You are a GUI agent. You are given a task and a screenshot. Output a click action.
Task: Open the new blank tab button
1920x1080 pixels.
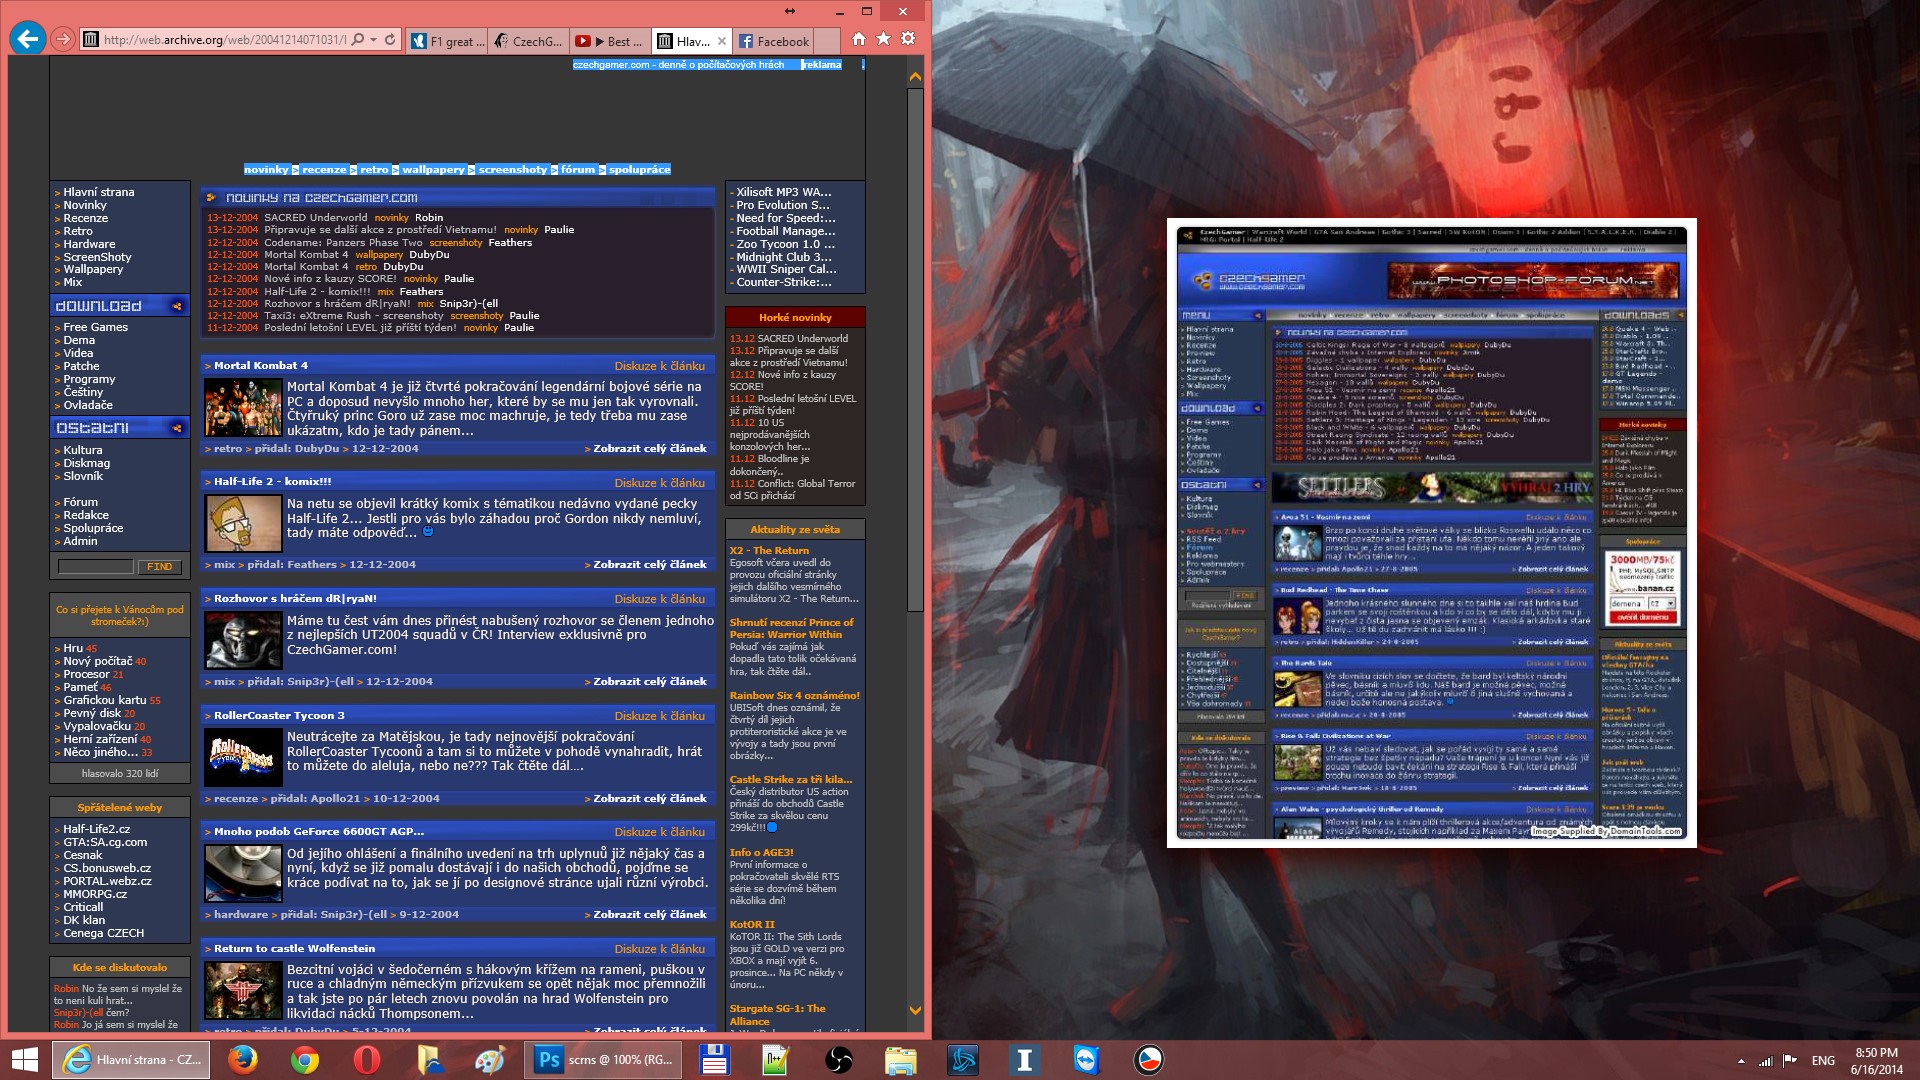pos(827,41)
